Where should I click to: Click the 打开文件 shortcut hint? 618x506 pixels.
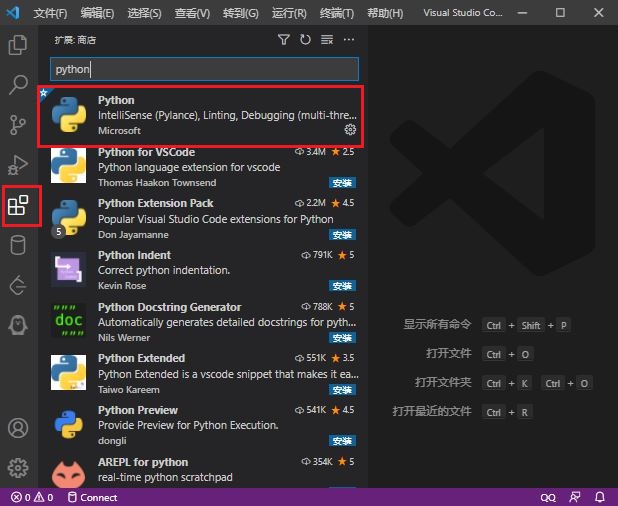(449, 353)
